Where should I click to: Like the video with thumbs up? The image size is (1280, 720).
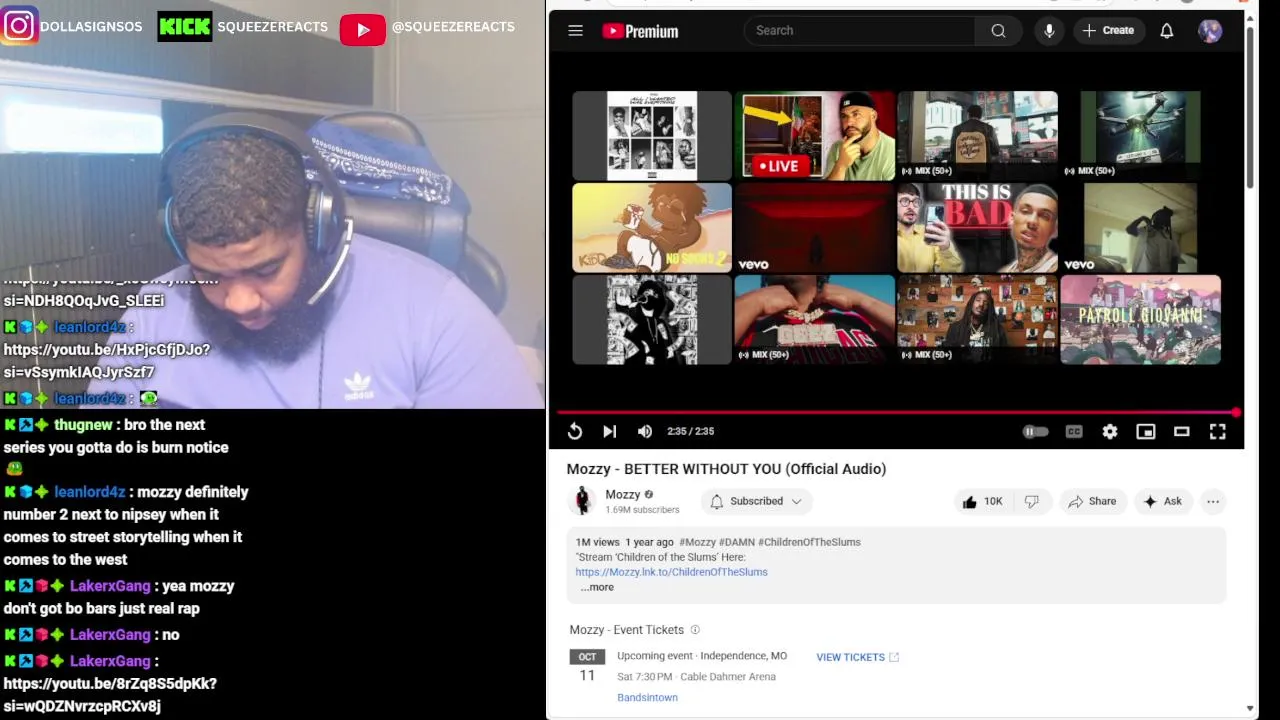[x=982, y=502]
